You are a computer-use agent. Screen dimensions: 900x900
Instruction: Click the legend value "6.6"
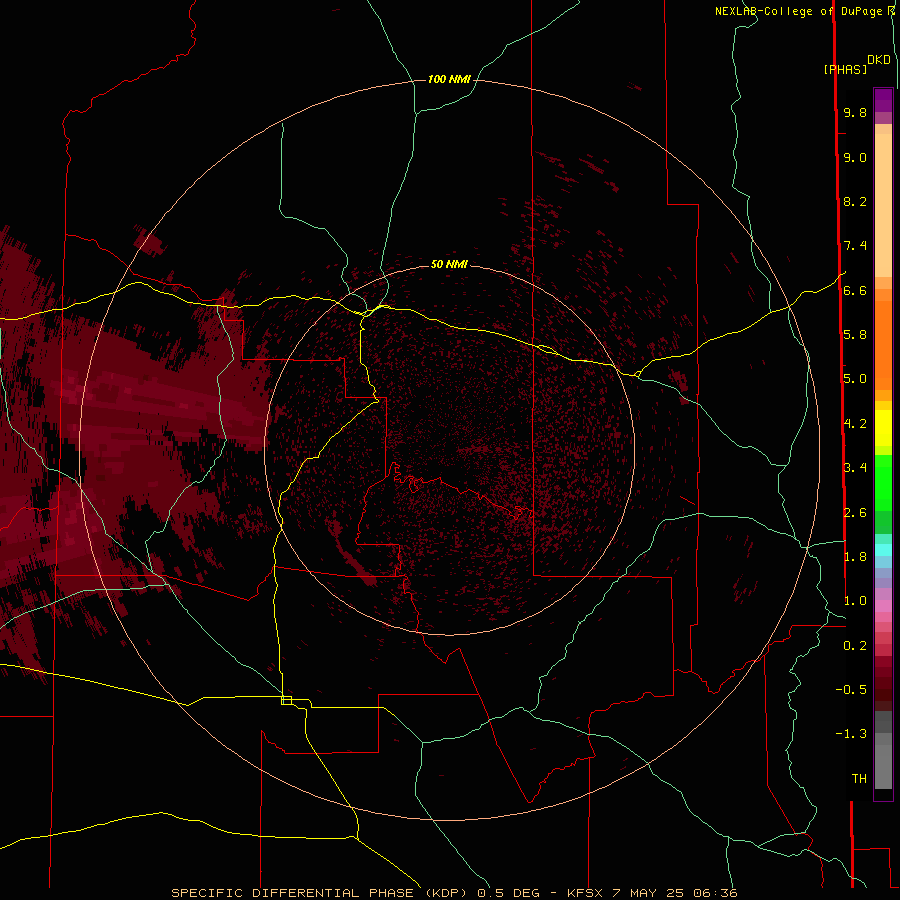[855, 290]
